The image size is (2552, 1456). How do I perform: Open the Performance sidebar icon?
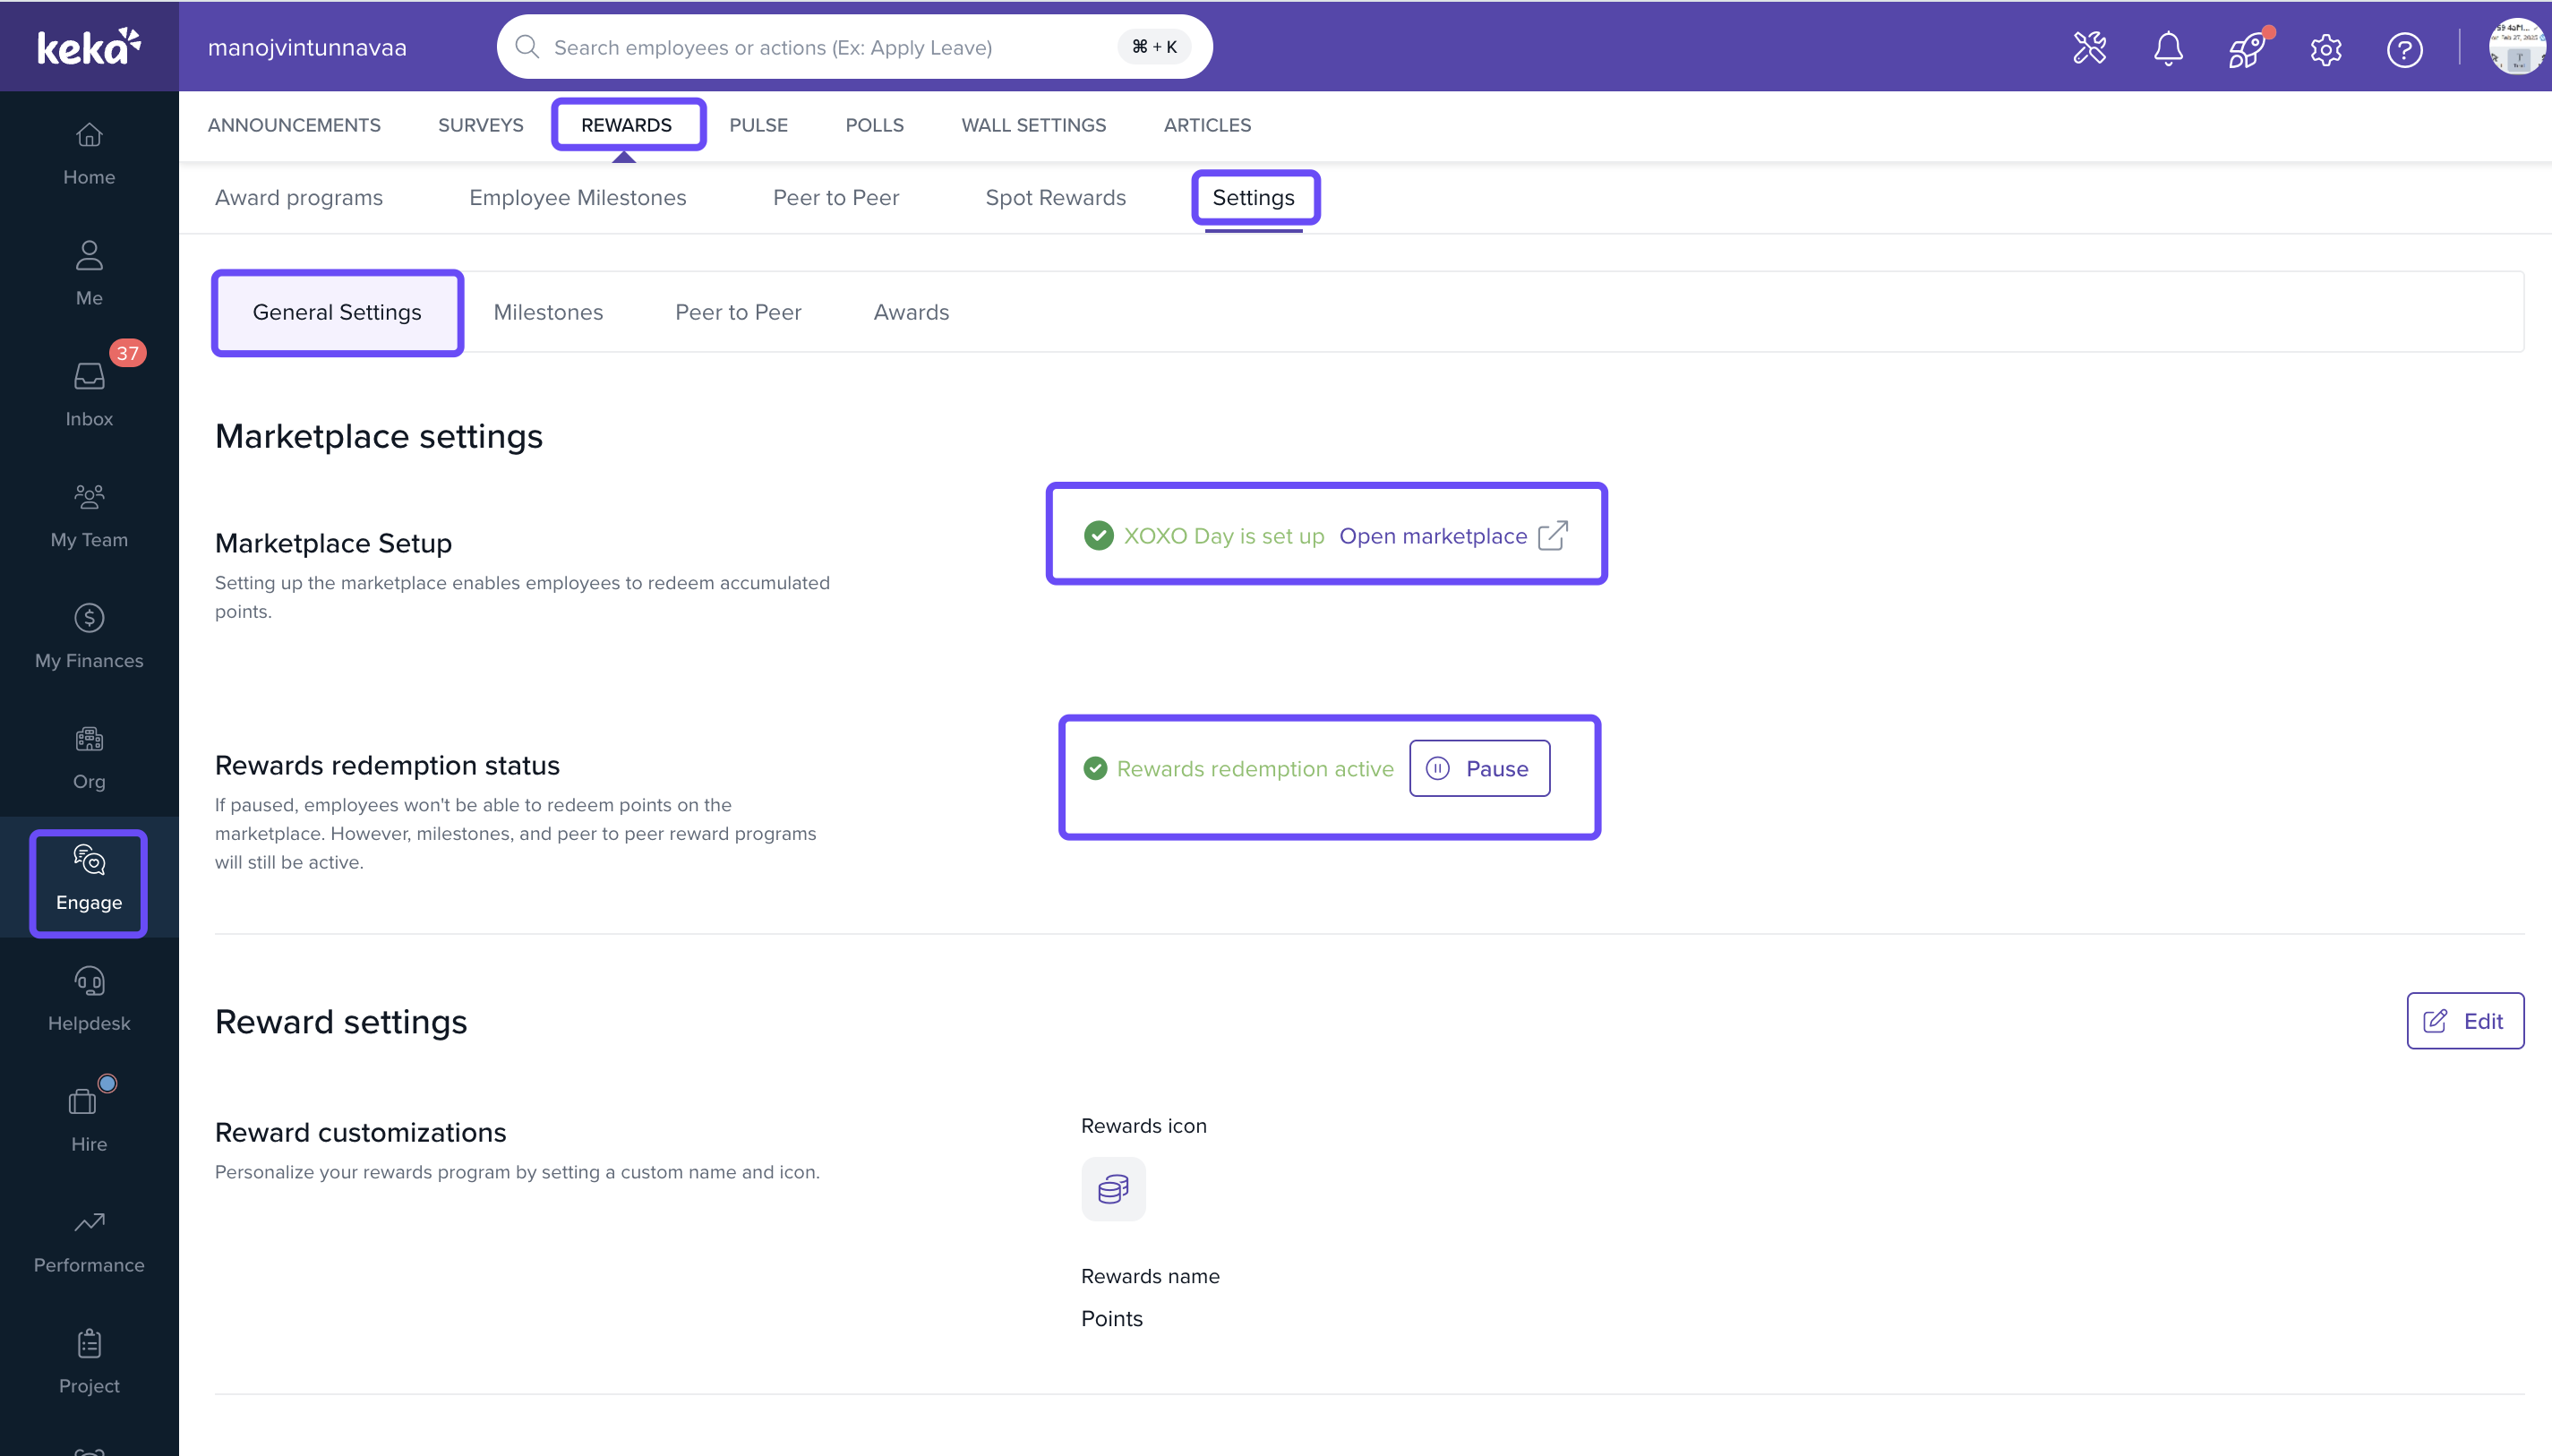click(89, 1239)
